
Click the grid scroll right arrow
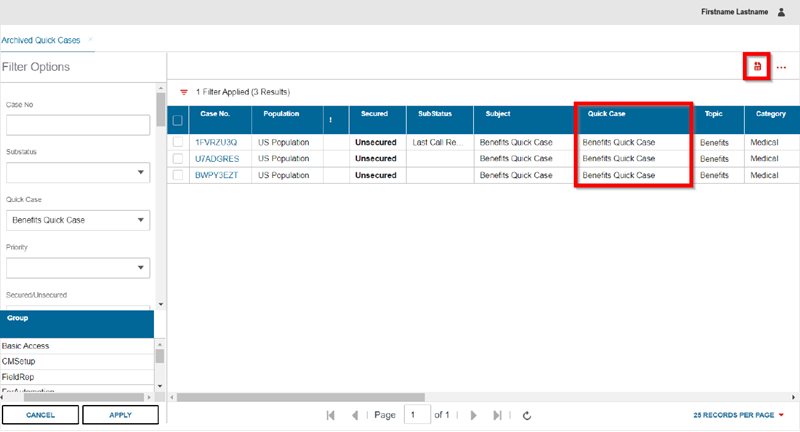pyautogui.click(x=793, y=397)
